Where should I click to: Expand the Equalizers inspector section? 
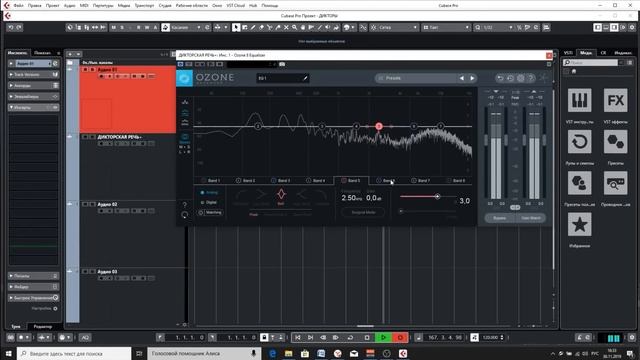tap(33, 97)
